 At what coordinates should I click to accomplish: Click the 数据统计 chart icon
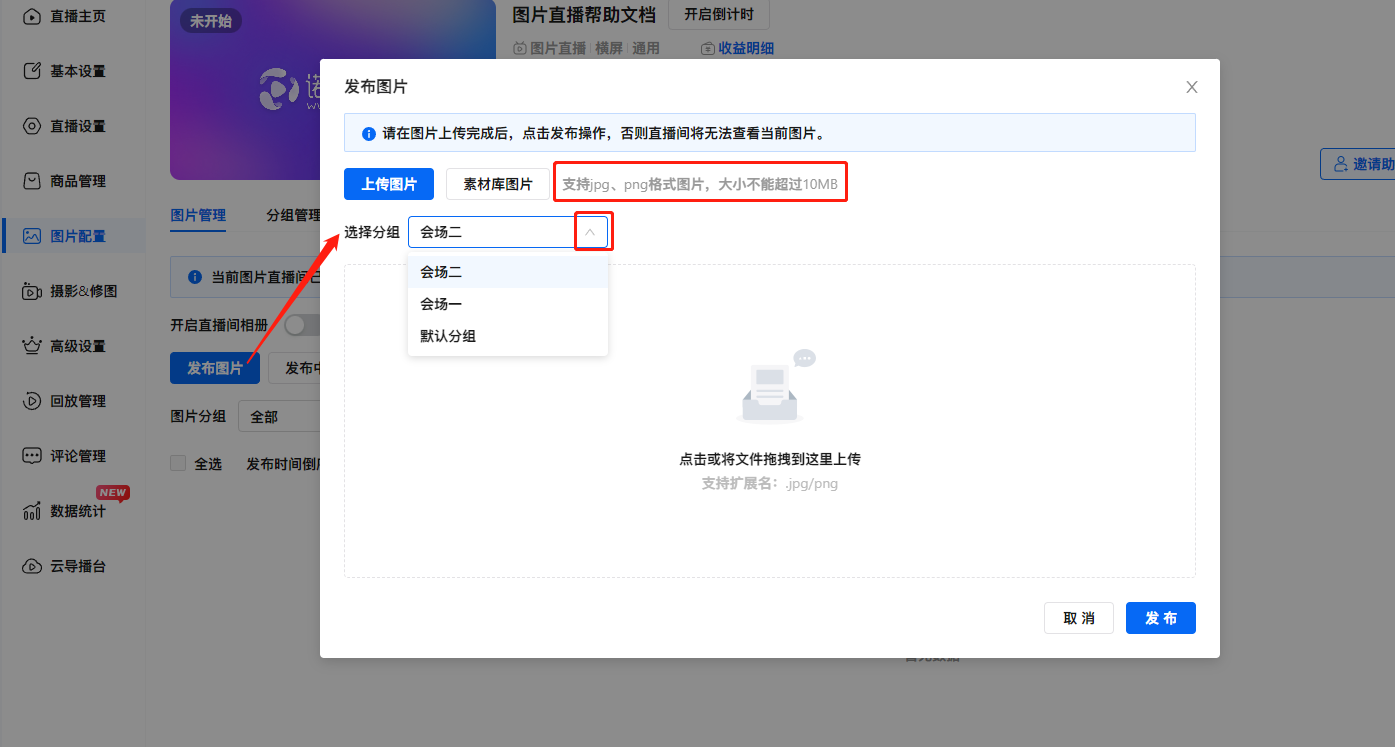click(x=32, y=511)
